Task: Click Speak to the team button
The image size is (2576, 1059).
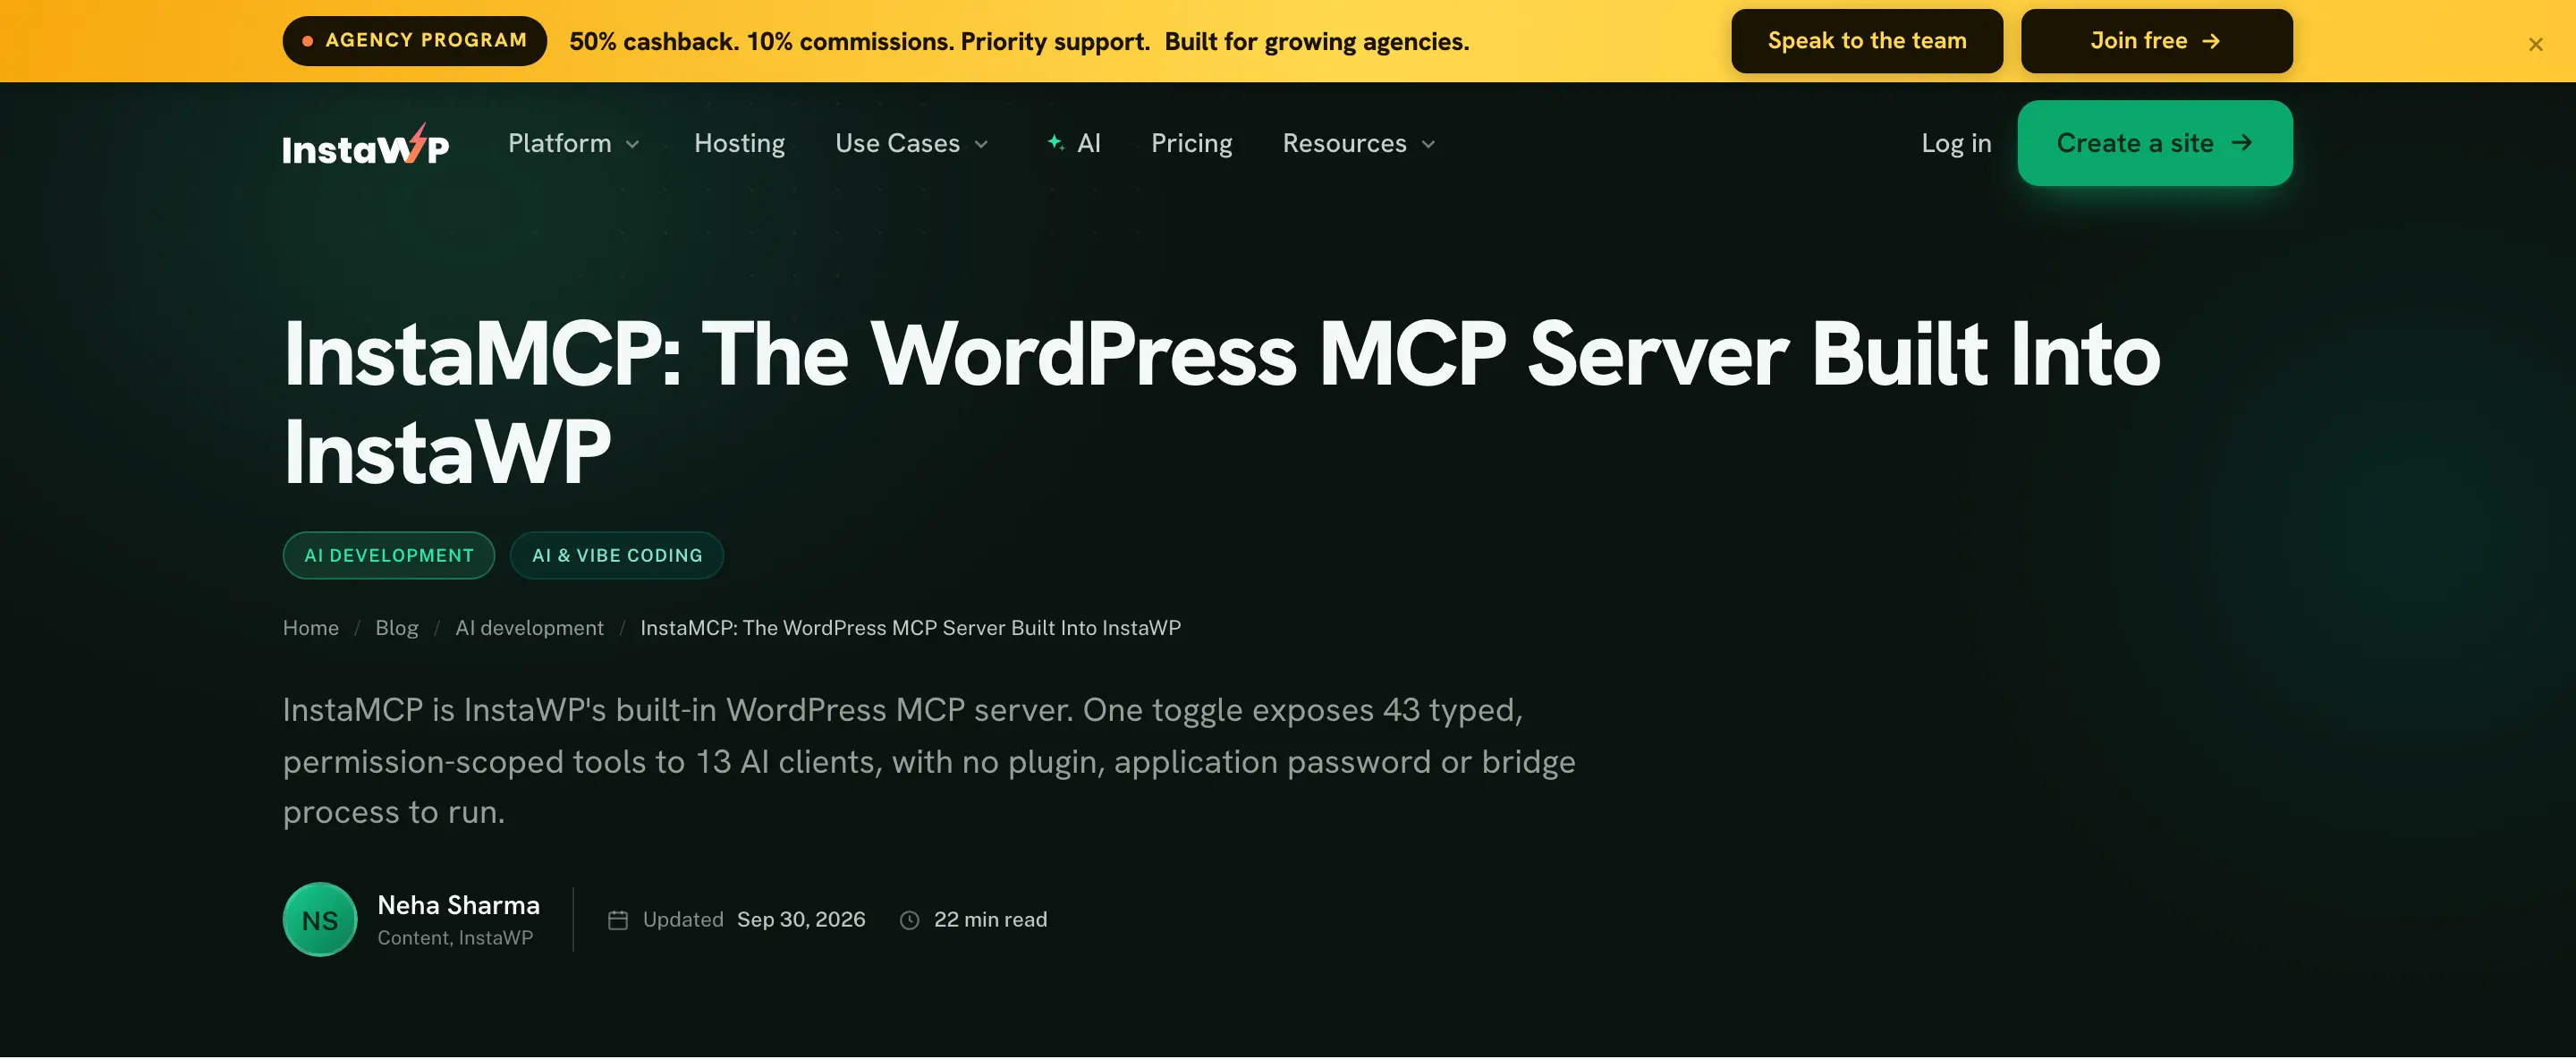Action: point(1867,41)
